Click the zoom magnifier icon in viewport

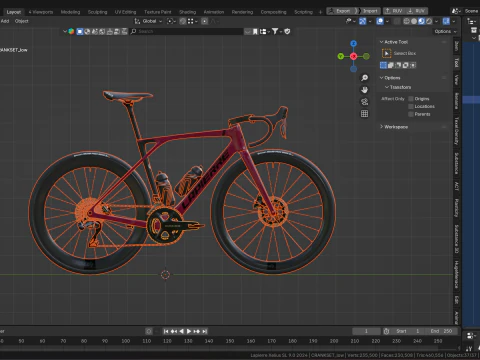[365, 78]
